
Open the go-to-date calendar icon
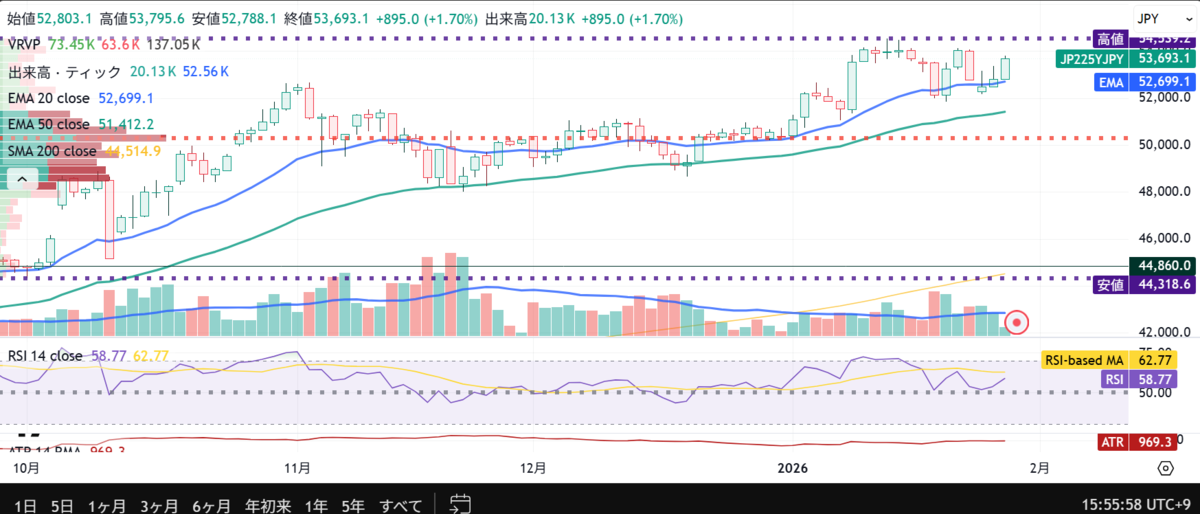click(460, 503)
